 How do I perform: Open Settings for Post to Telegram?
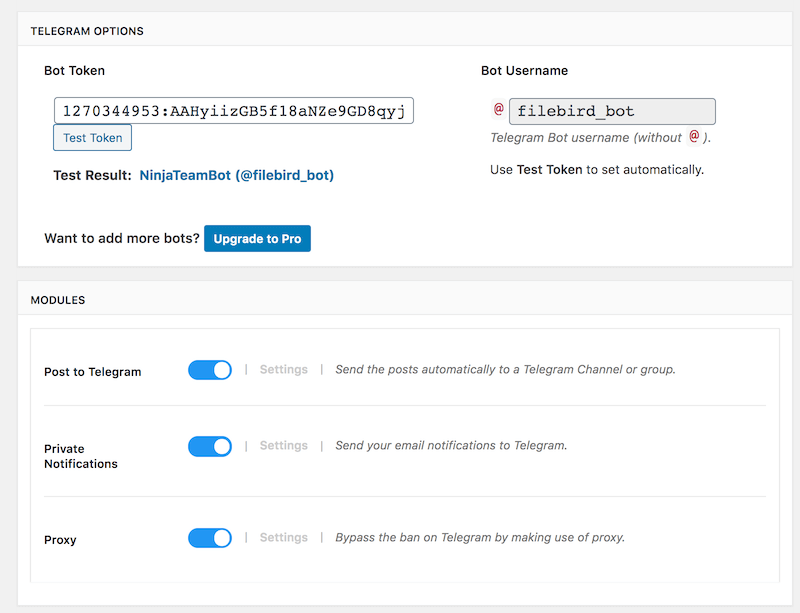(284, 370)
